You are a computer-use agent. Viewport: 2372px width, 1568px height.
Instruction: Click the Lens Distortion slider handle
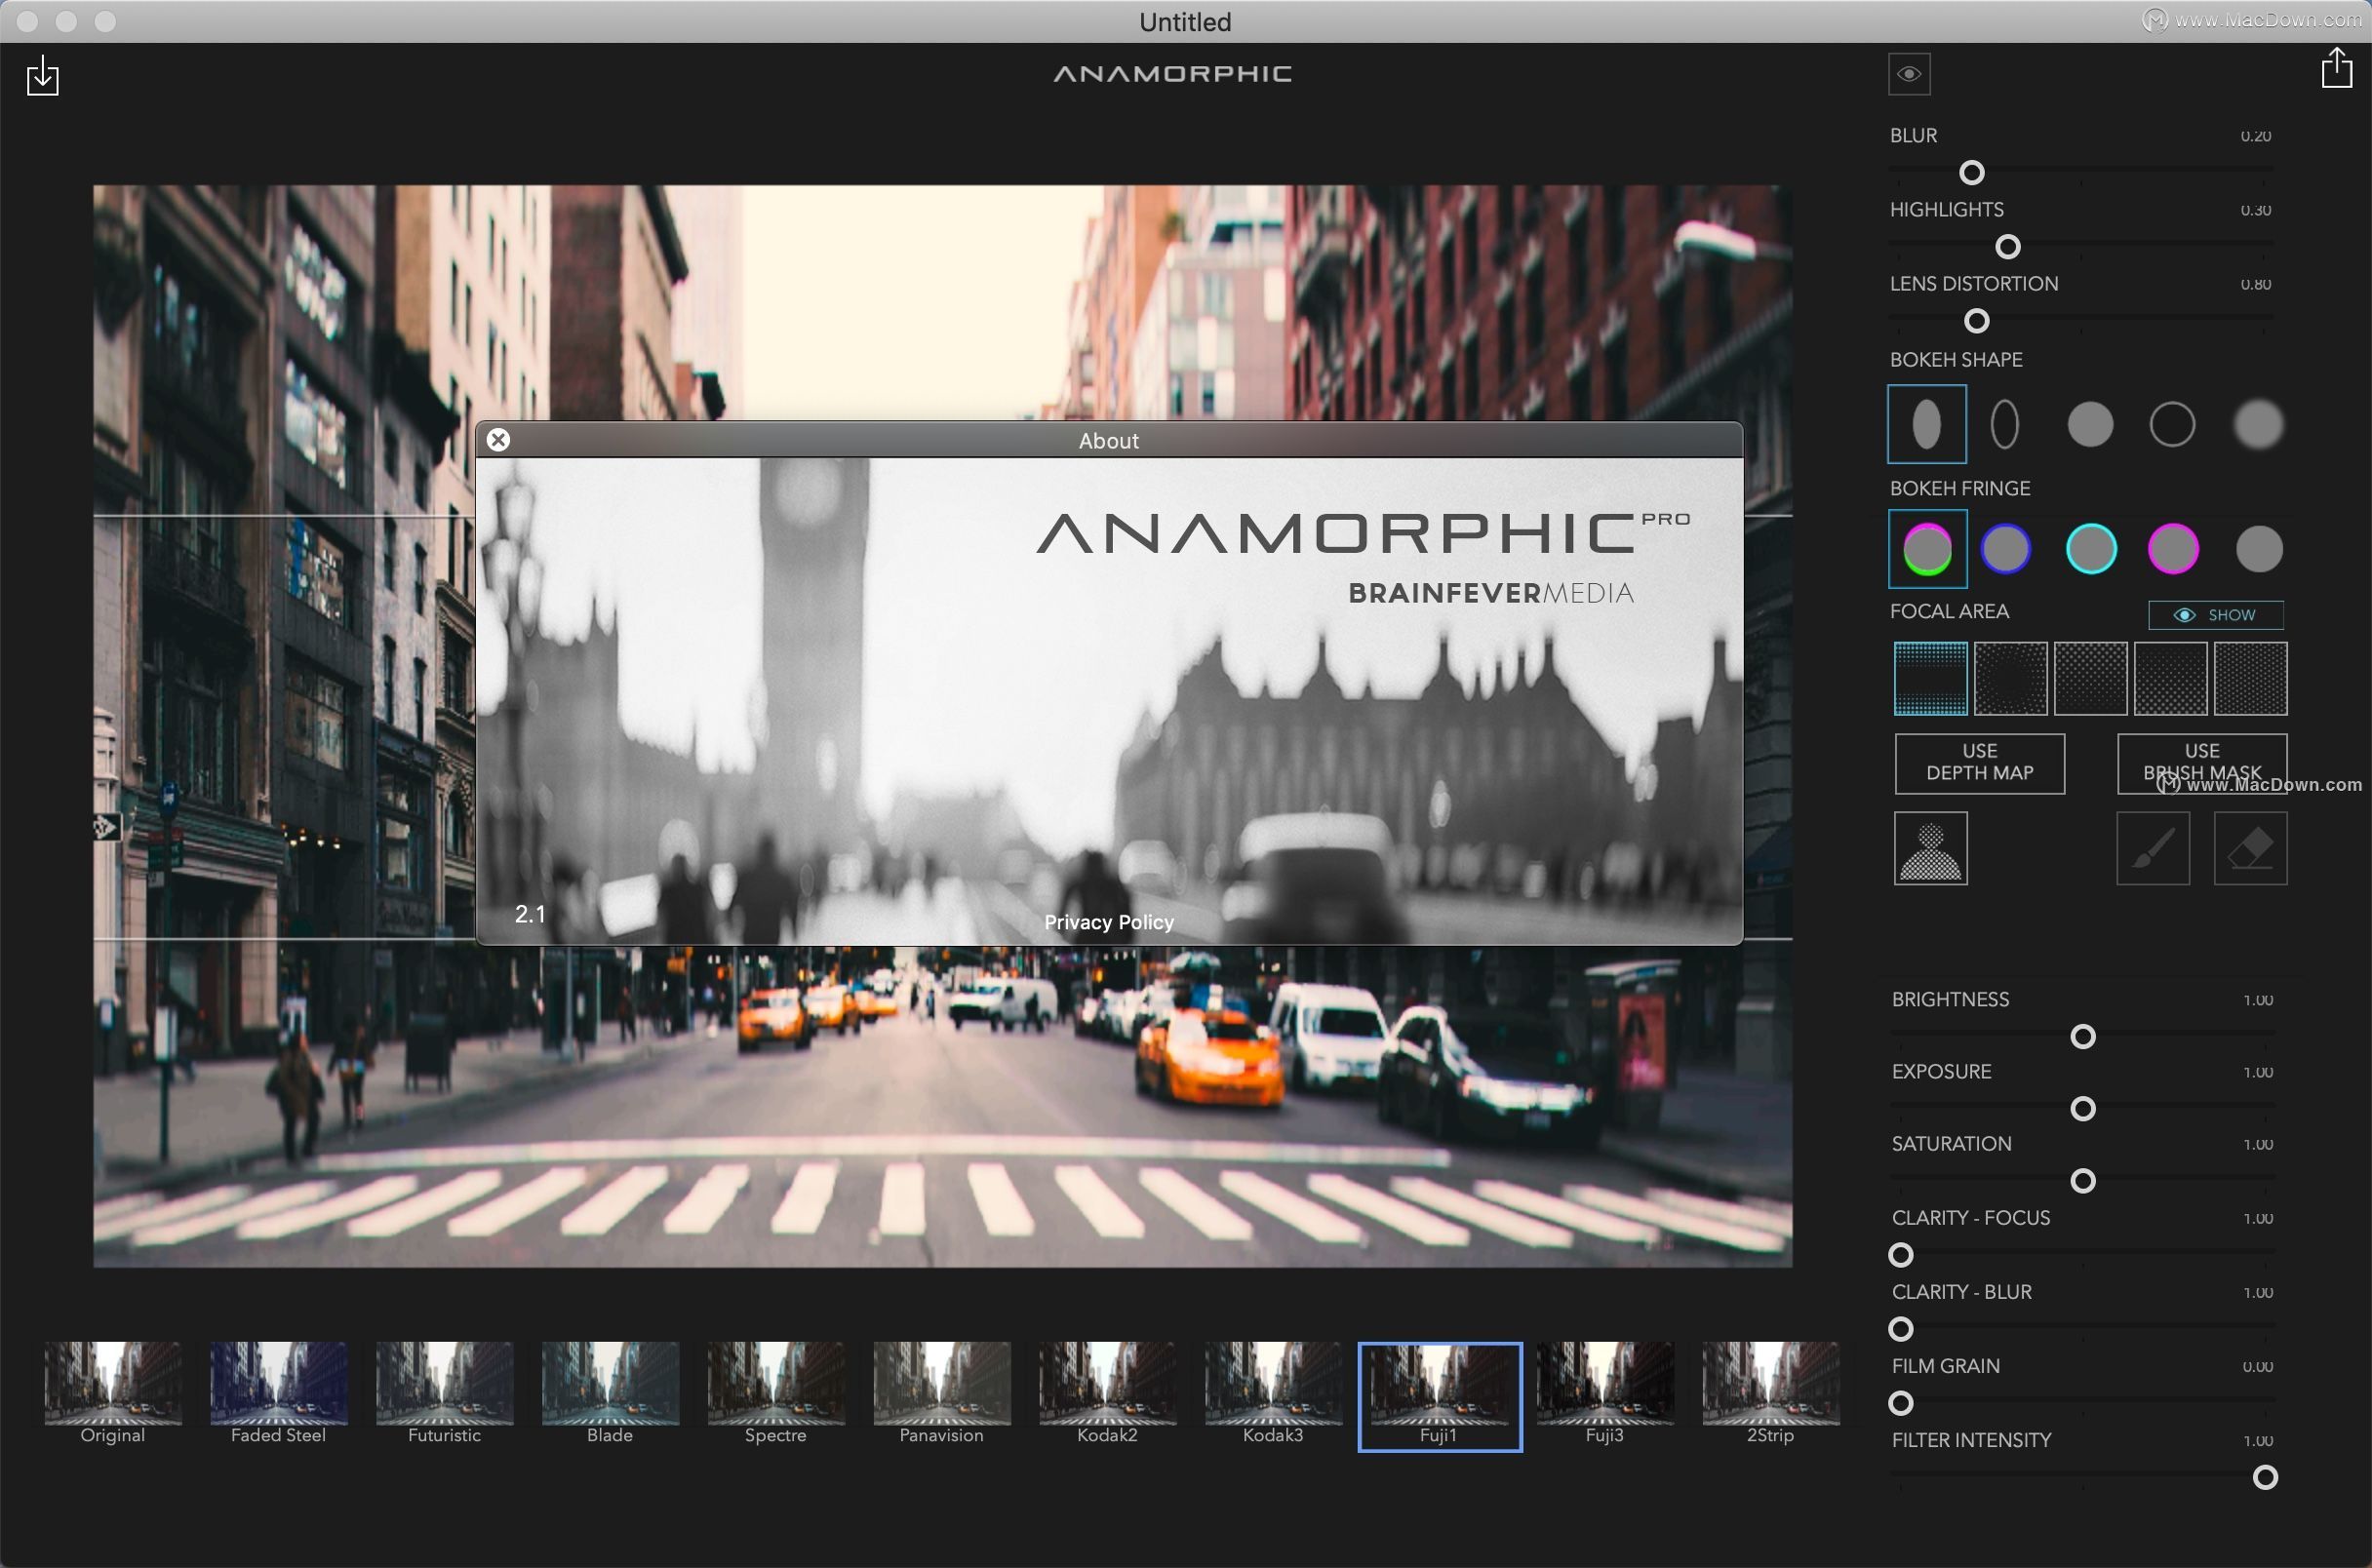[1976, 321]
